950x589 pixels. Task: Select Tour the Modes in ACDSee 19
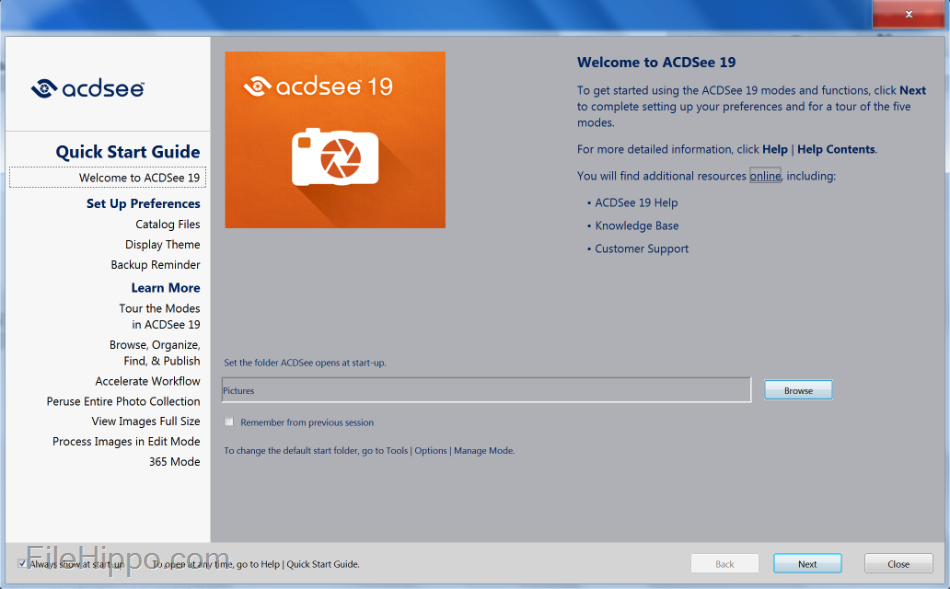tap(160, 316)
